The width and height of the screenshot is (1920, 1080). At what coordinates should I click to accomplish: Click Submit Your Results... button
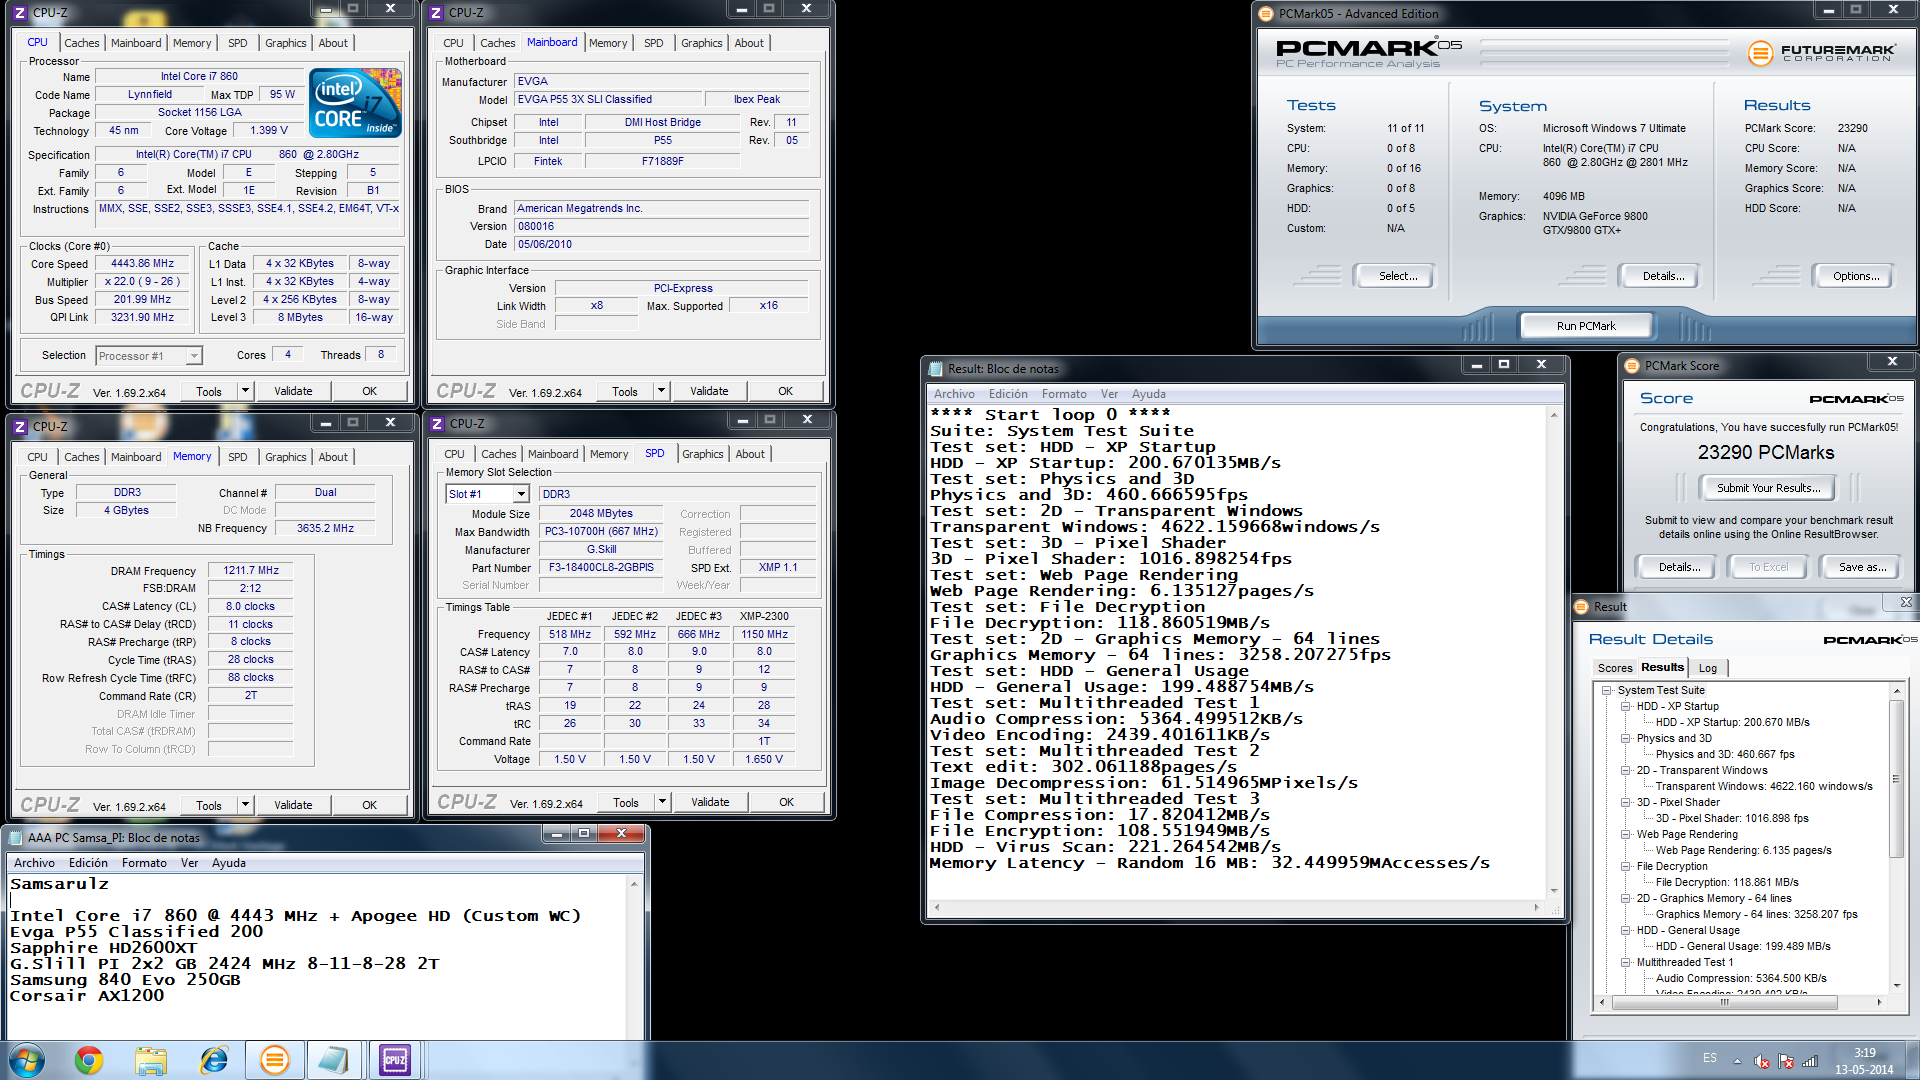[1768, 488]
